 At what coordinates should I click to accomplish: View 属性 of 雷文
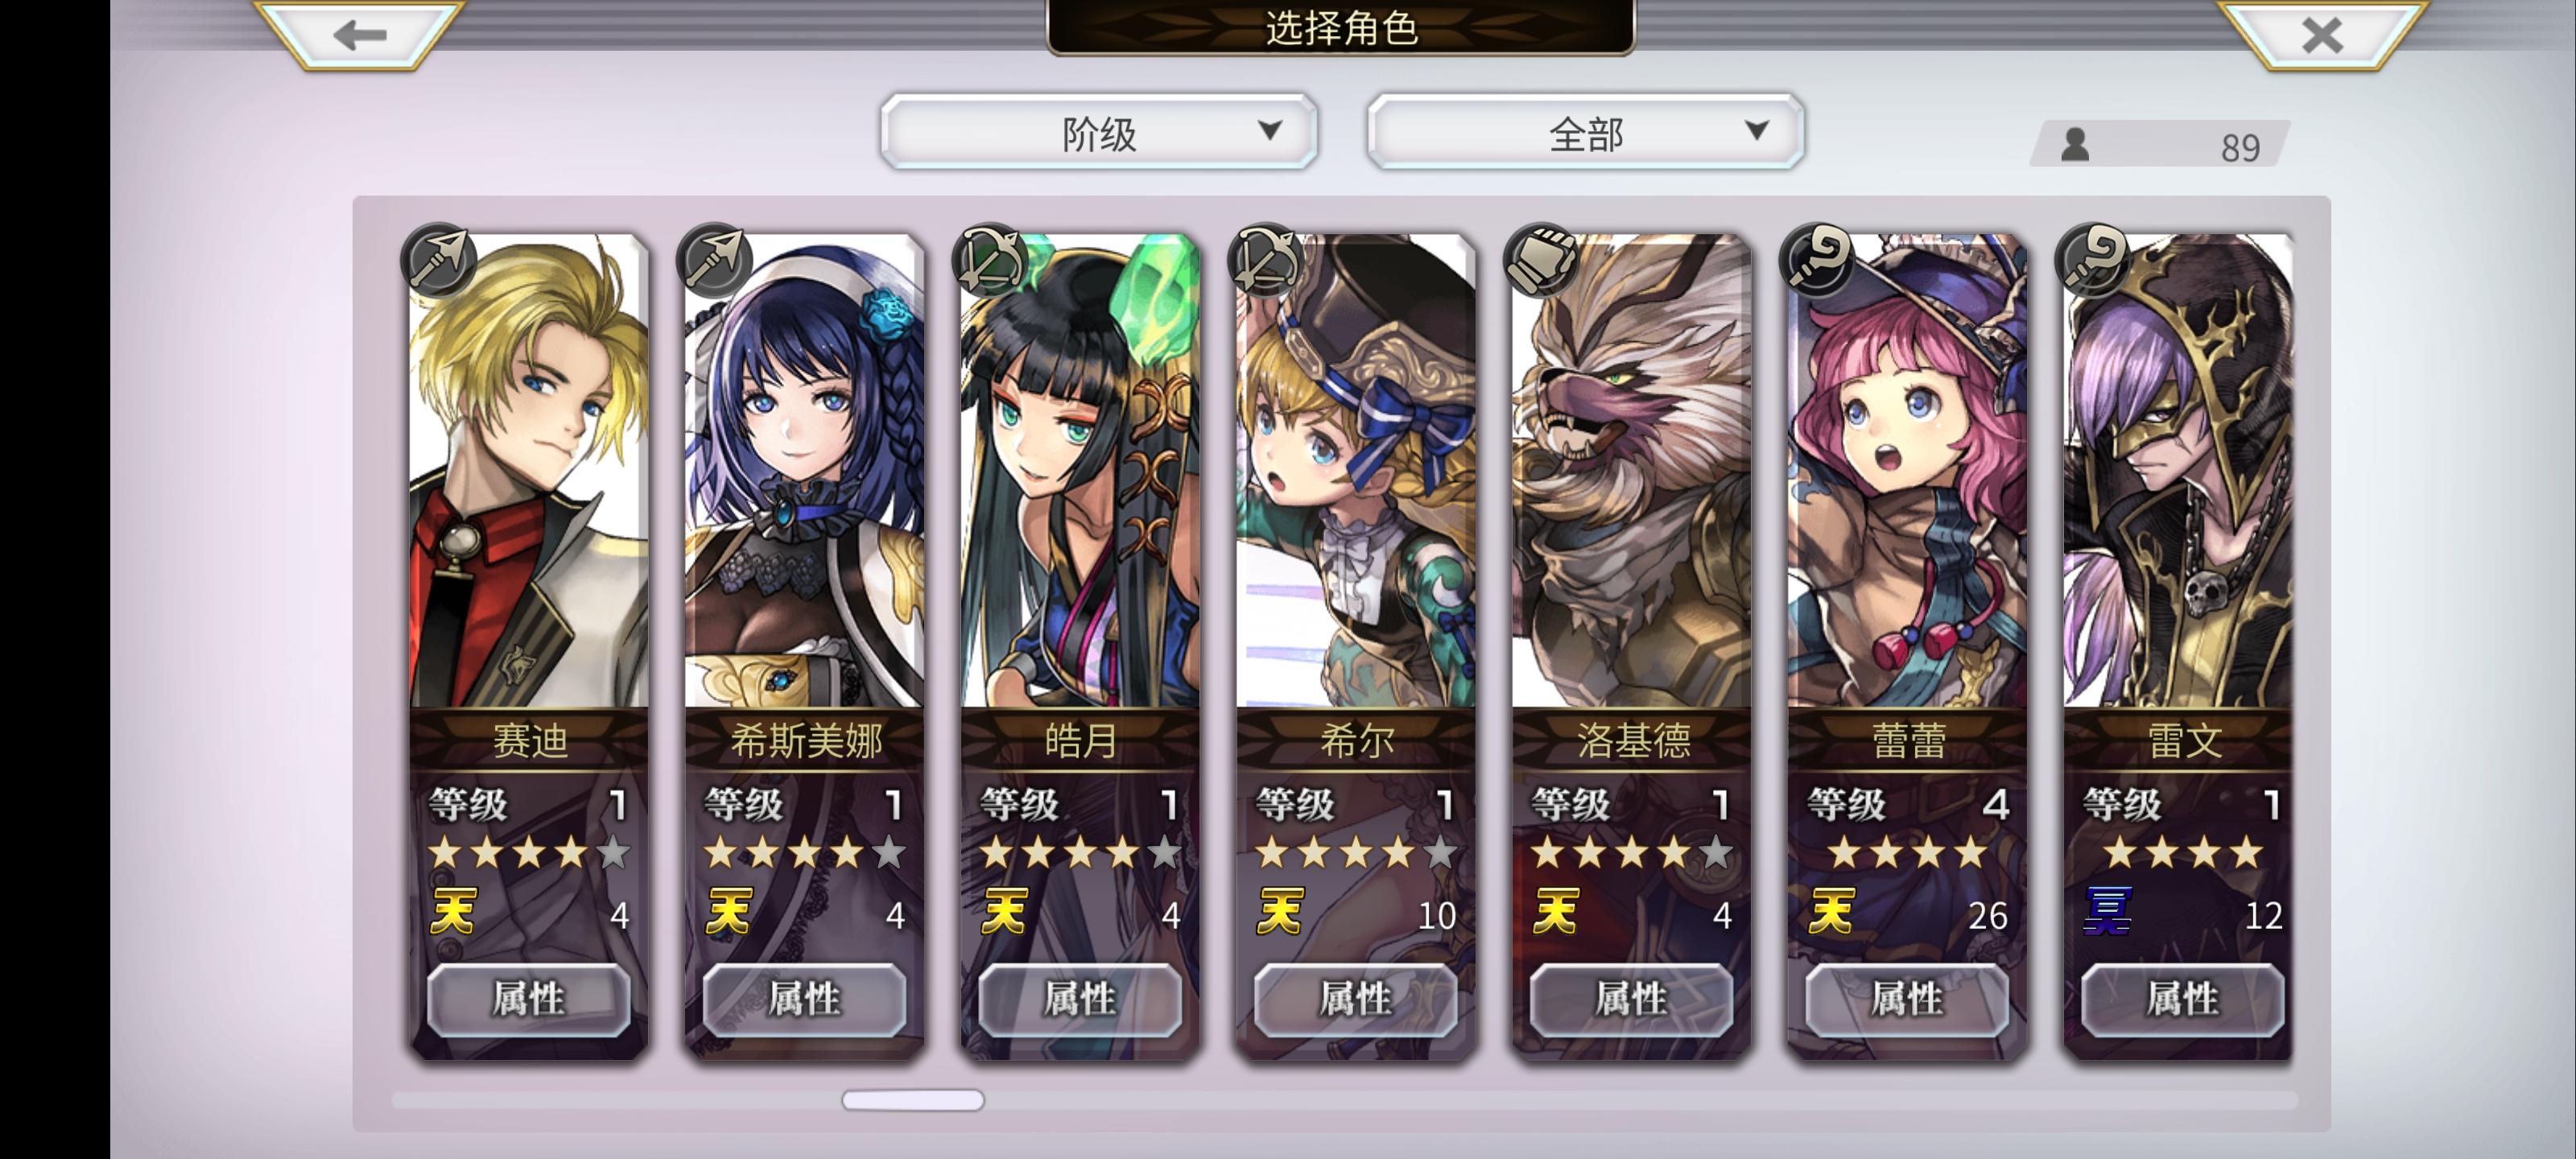click(2183, 999)
